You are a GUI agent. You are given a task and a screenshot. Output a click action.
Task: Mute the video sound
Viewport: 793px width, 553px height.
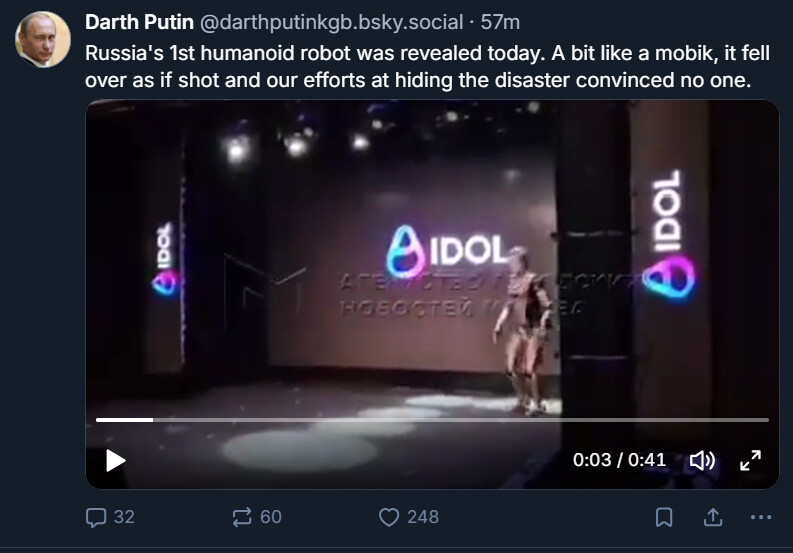[702, 460]
